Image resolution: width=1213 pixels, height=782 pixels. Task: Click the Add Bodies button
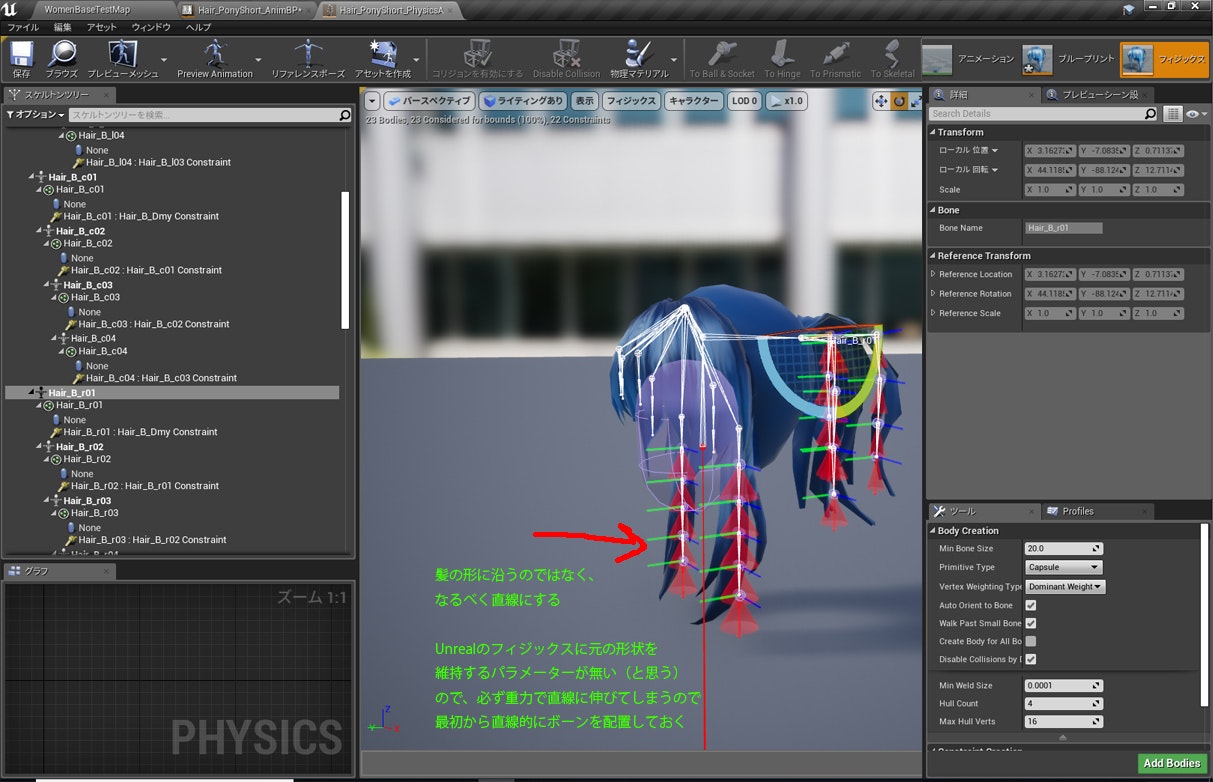point(1171,763)
